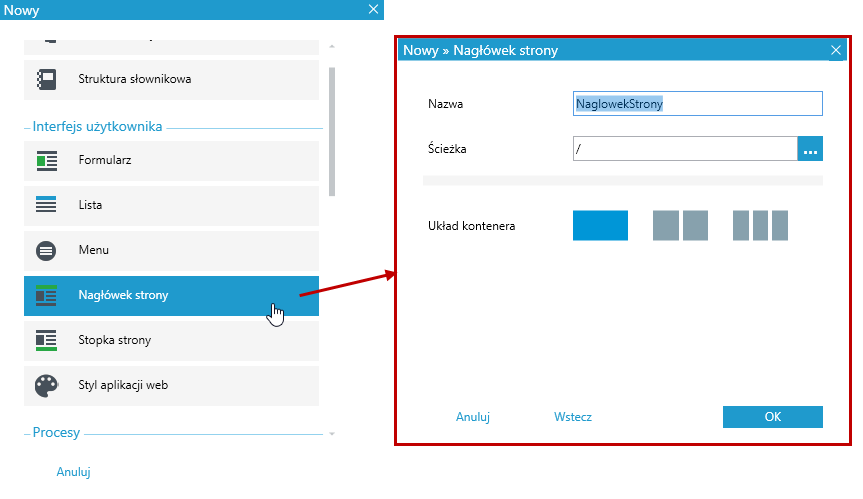The height and width of the screenshot is (499, 863).
Task: Choose Styl aplikacji web item
Action: [x=171, y=386]
